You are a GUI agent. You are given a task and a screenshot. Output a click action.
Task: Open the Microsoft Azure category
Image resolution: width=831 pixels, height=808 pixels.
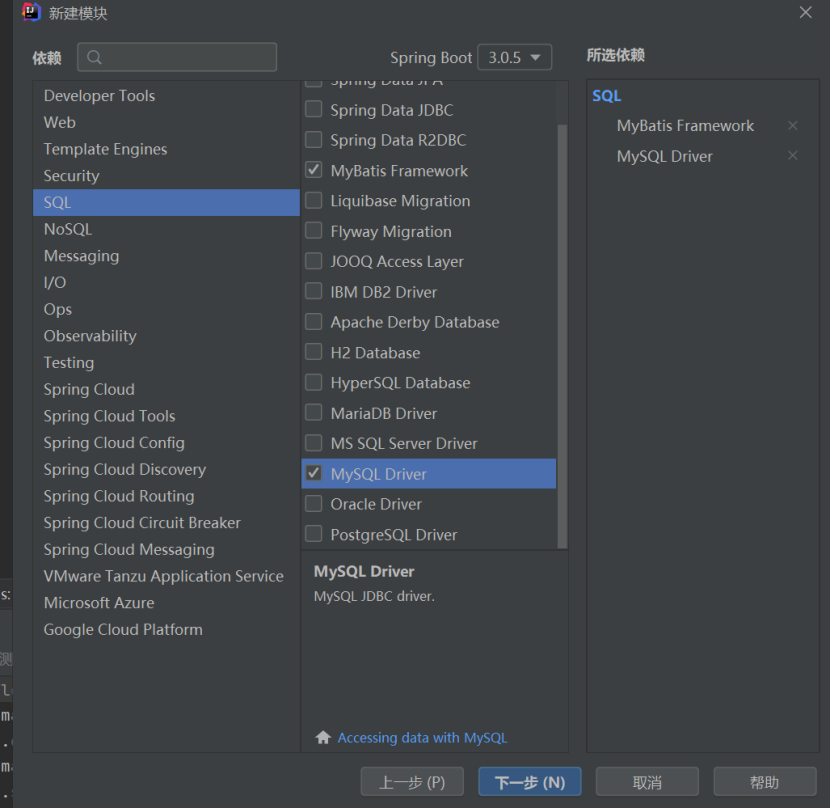(x=166, y=603)
